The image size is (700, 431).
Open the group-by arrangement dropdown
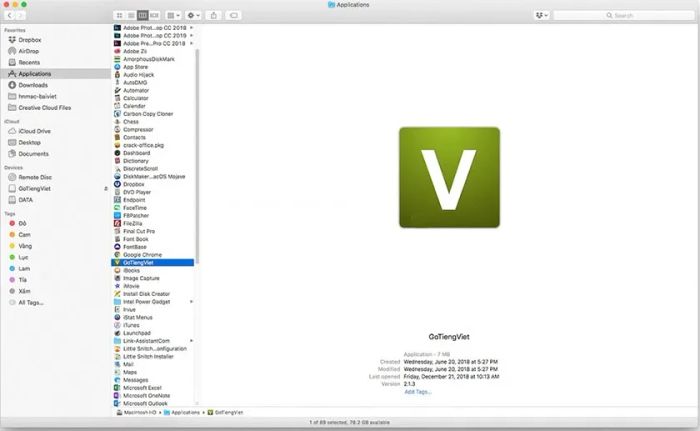point(173,15)
